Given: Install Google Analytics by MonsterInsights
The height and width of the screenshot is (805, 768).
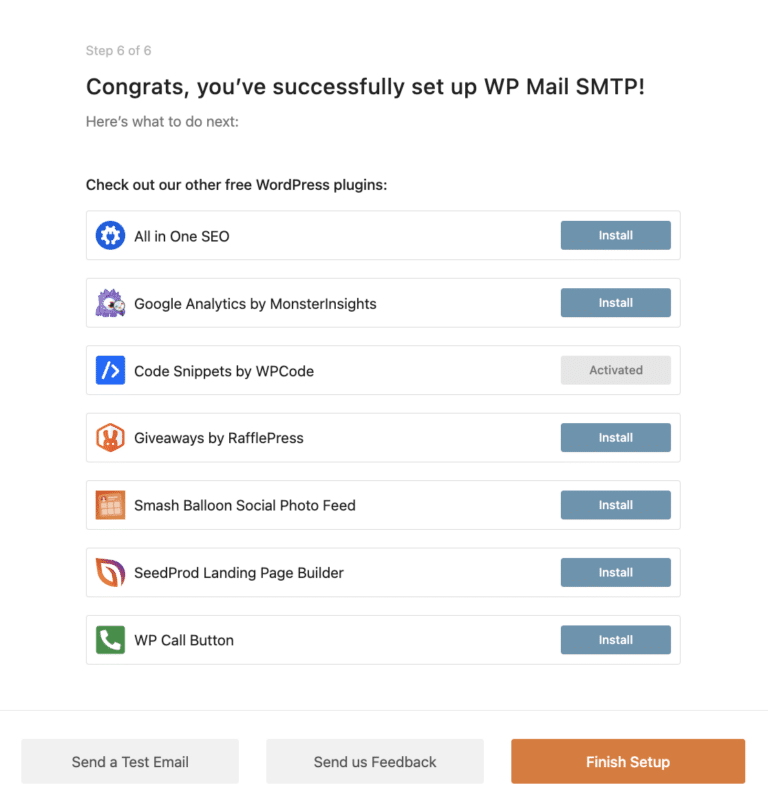Looking at the screenshot, I should pyautogui.click(x=615, y=302).
